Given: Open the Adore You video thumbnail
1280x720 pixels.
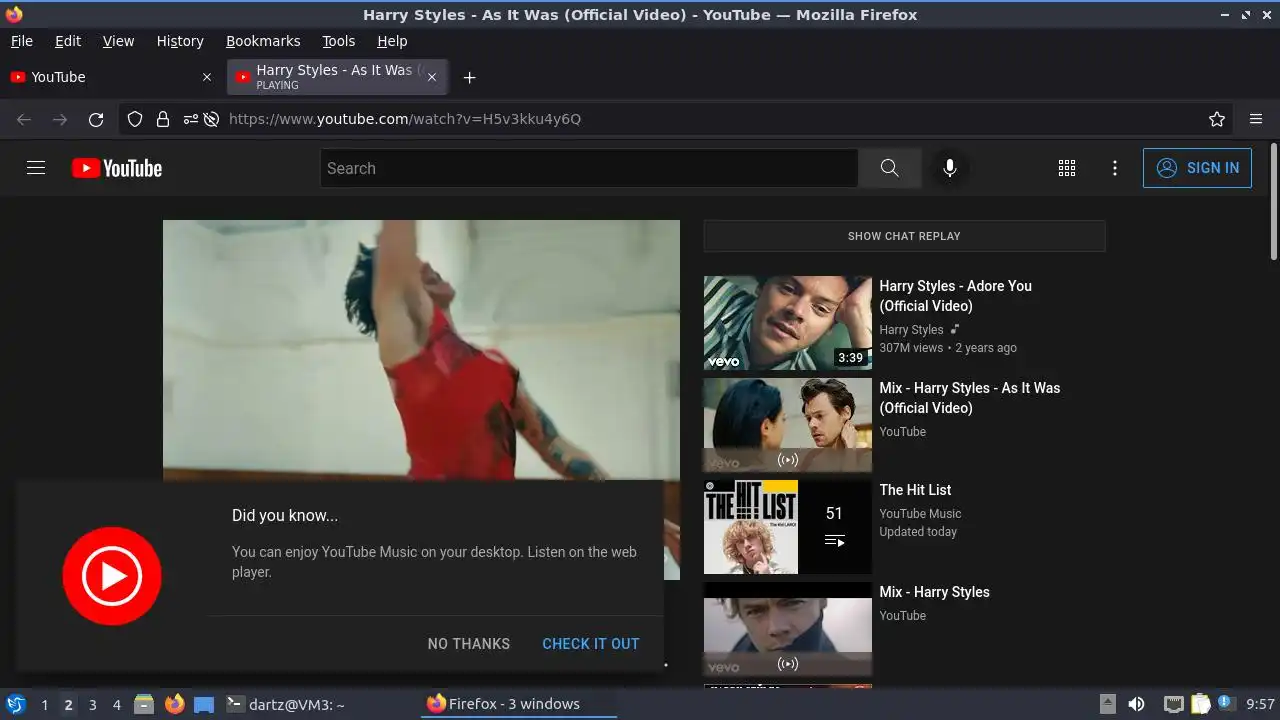Looking at the screenshot, I should 788,323.
